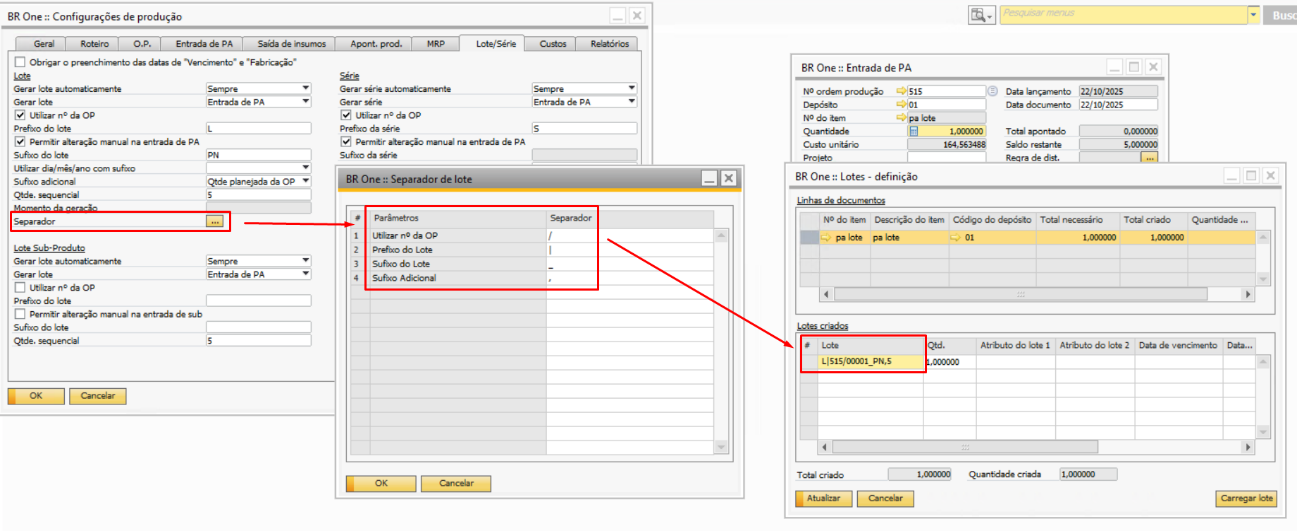Click link arrow in Código do depósito cell
Screen dimensions: 1297x531
click(x=955, y=238)
